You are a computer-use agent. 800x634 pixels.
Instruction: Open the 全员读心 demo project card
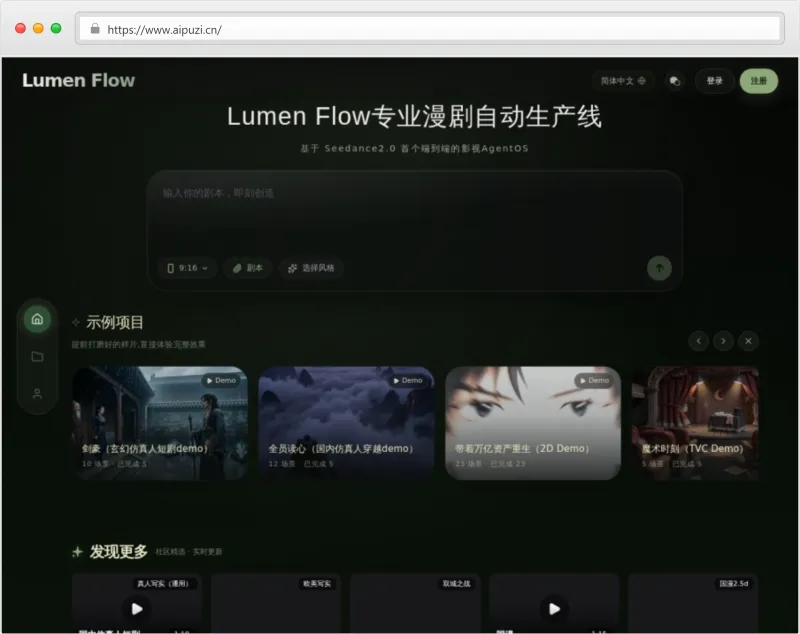[x=346, y=423]
